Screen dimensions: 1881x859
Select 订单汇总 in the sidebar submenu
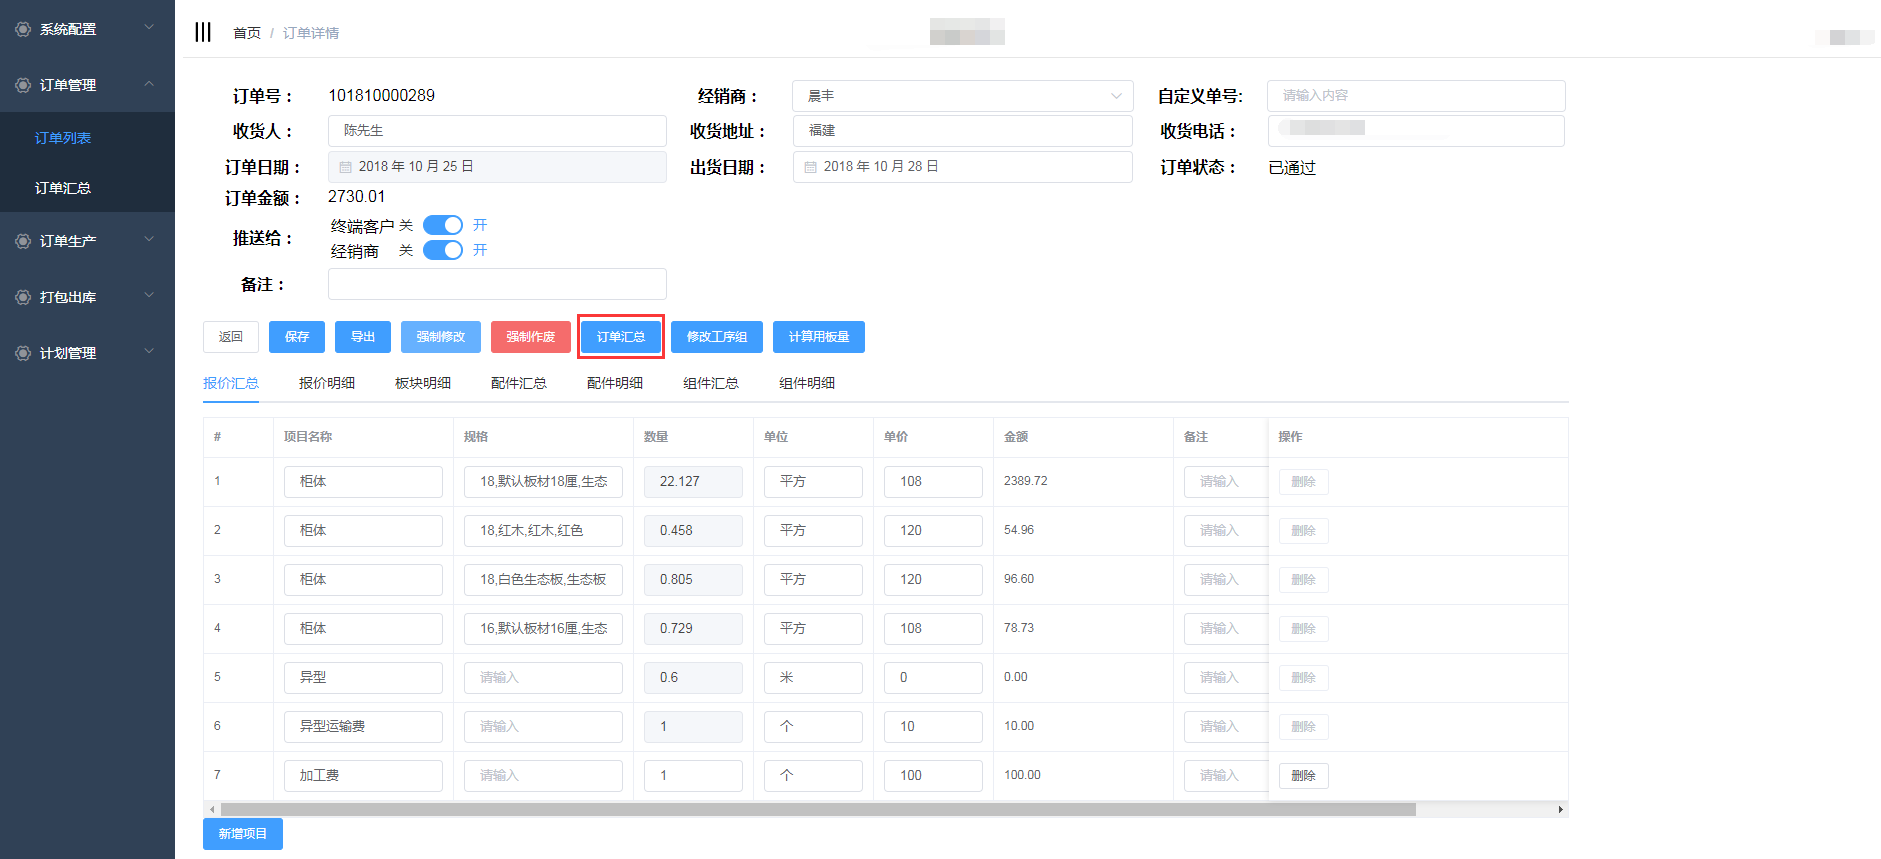coord(63,188)
